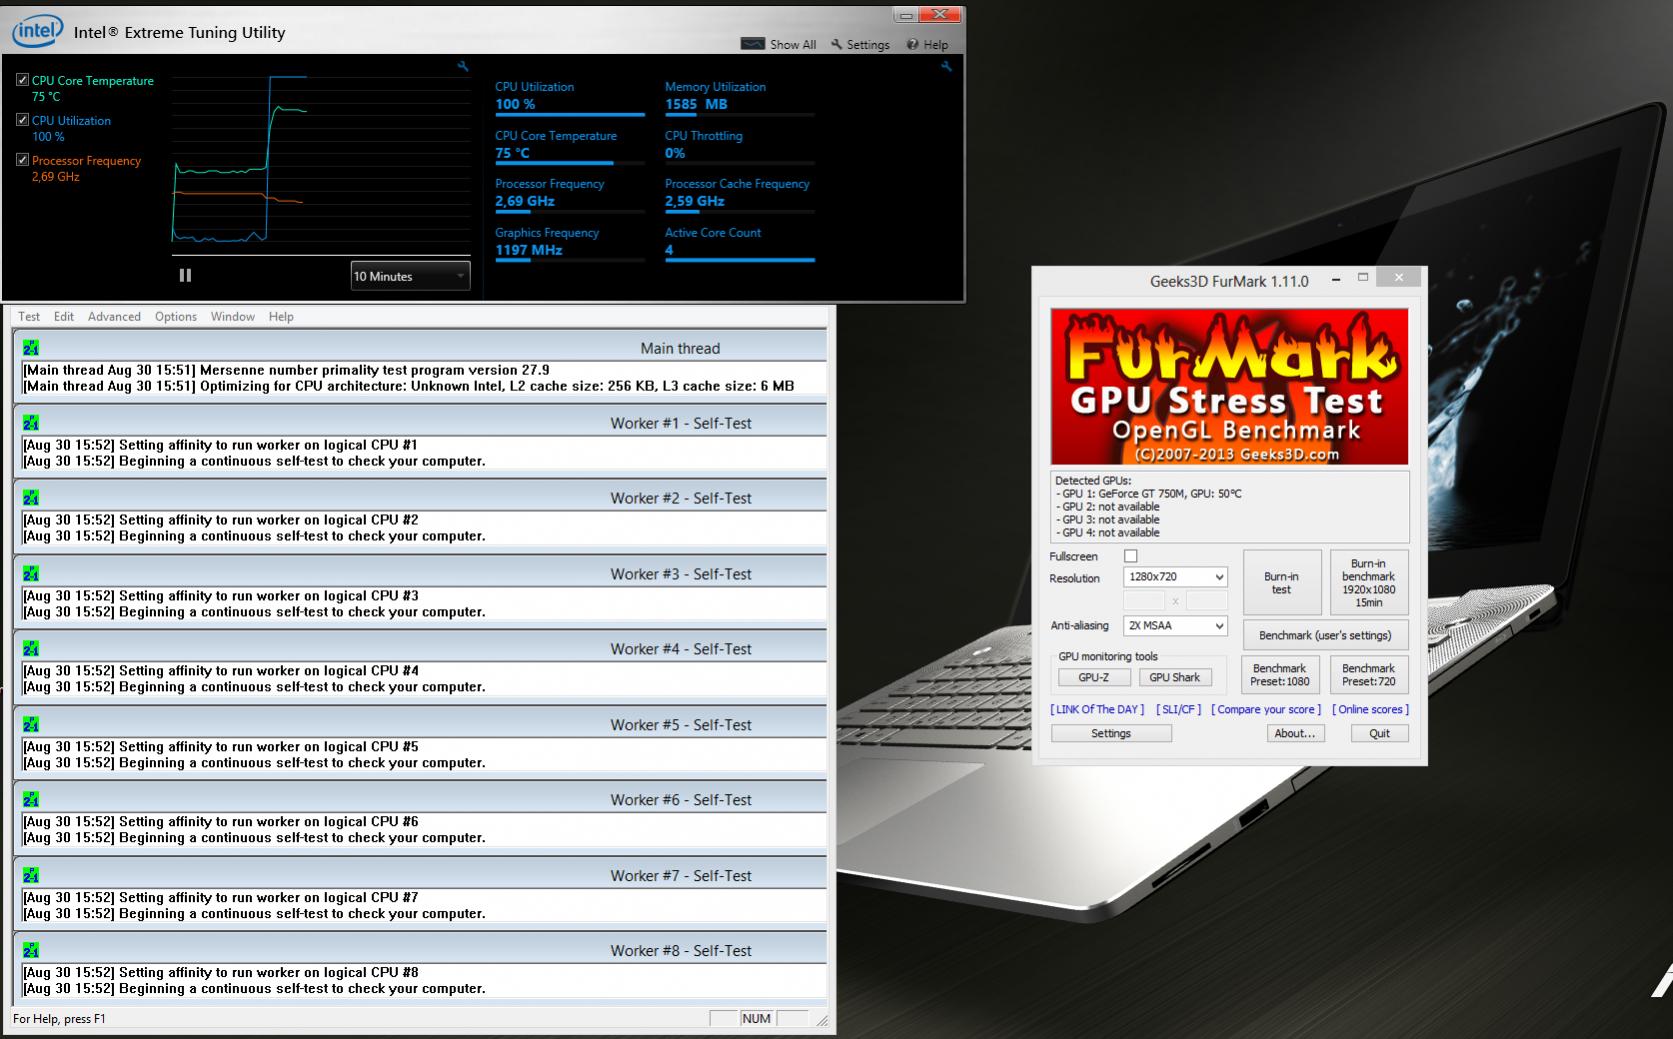1673x1039 pixels.
Task: Click NUM indicator in Prime95 status bar
Action: tap(756, 1019)
